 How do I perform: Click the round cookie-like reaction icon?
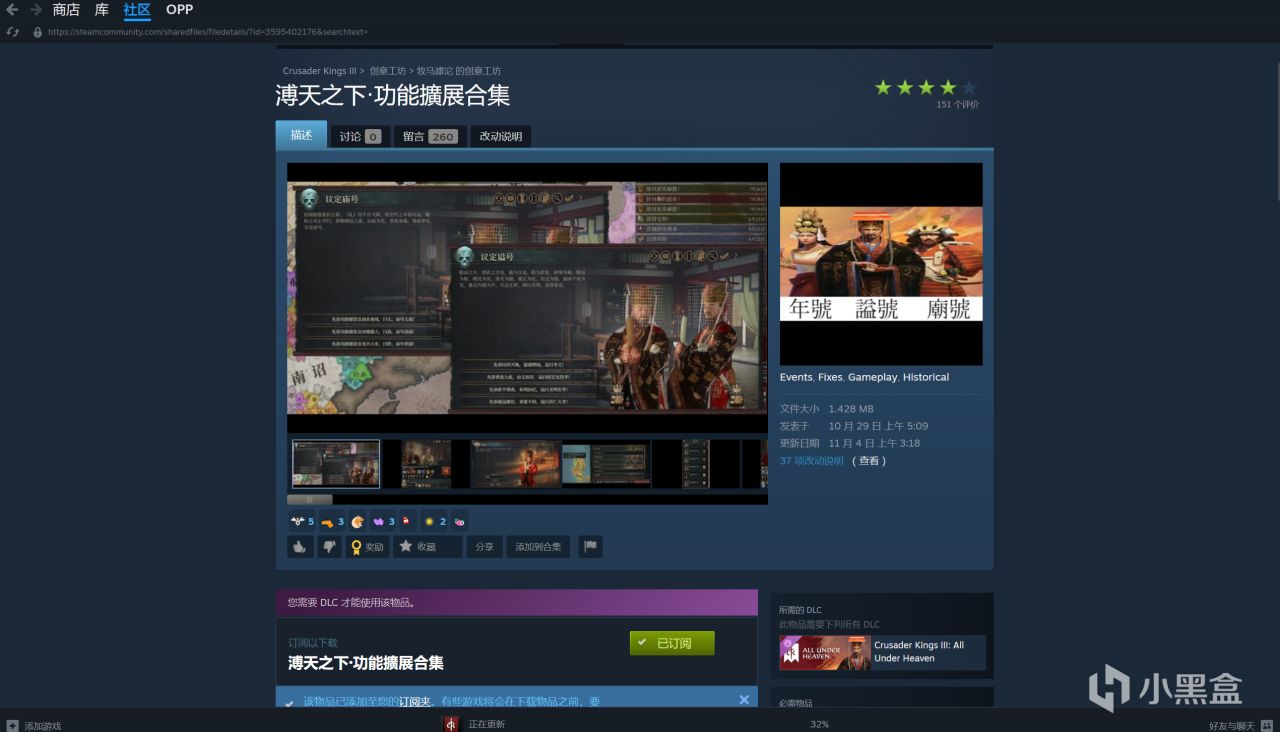(x=357, y=521)
